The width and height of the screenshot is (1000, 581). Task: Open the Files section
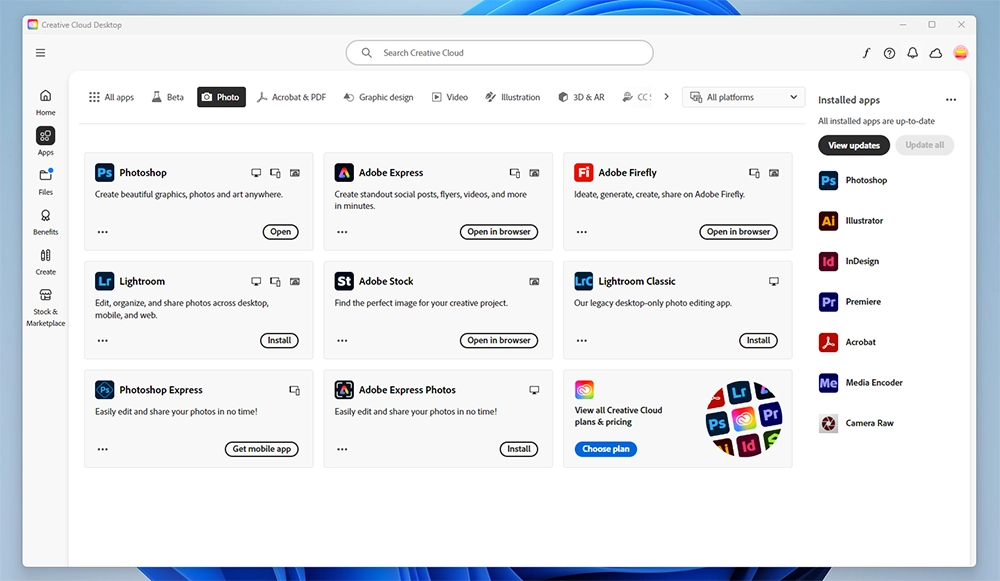point(45,181)
